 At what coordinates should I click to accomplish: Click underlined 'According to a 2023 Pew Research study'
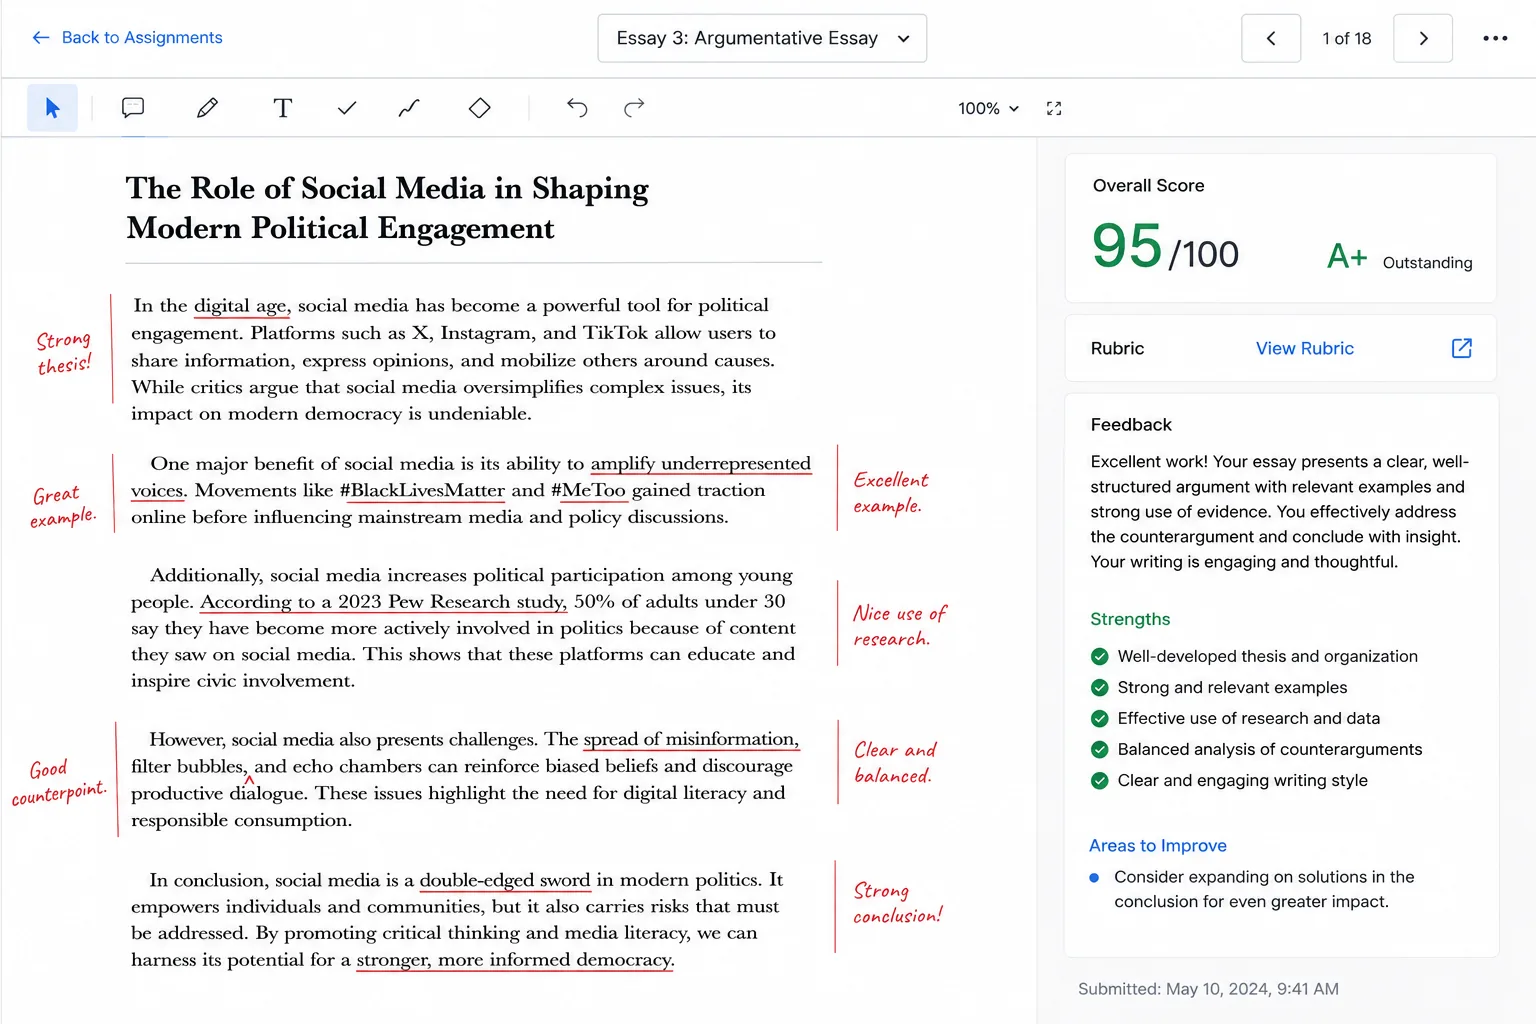[x=383, y=602]
